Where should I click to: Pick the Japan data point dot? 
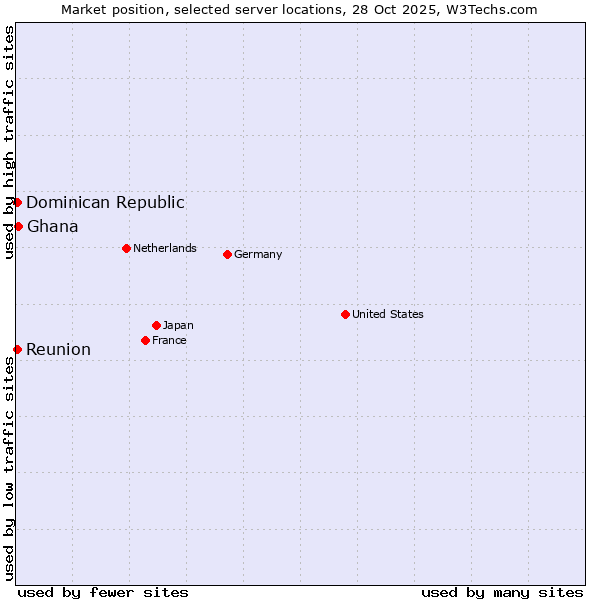click(156, 325)
